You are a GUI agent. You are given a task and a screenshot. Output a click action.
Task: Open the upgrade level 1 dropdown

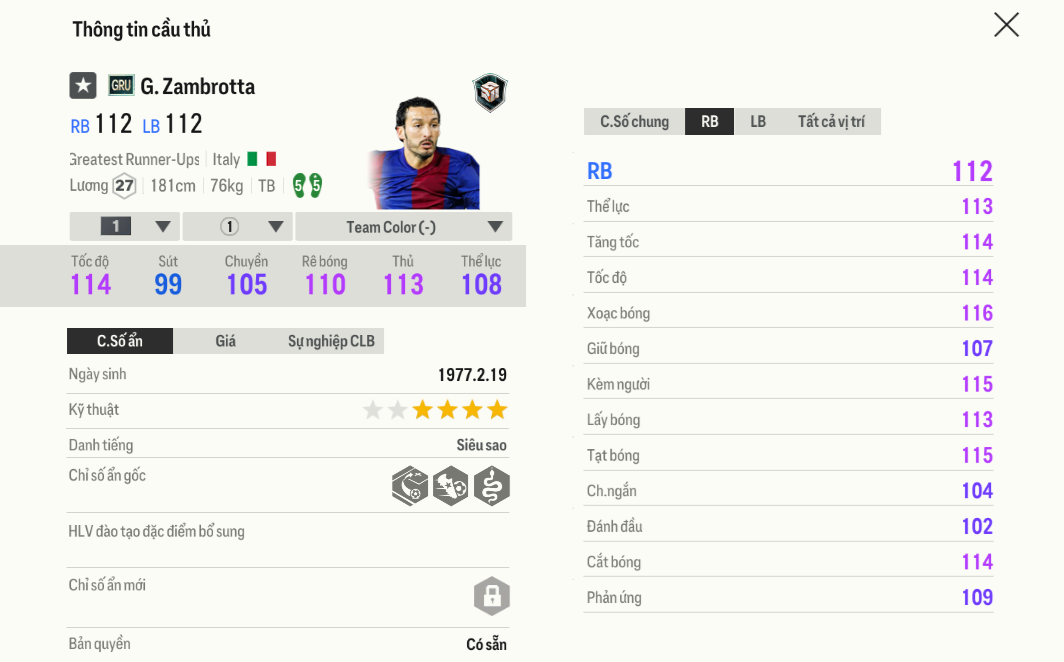point(125,227)
